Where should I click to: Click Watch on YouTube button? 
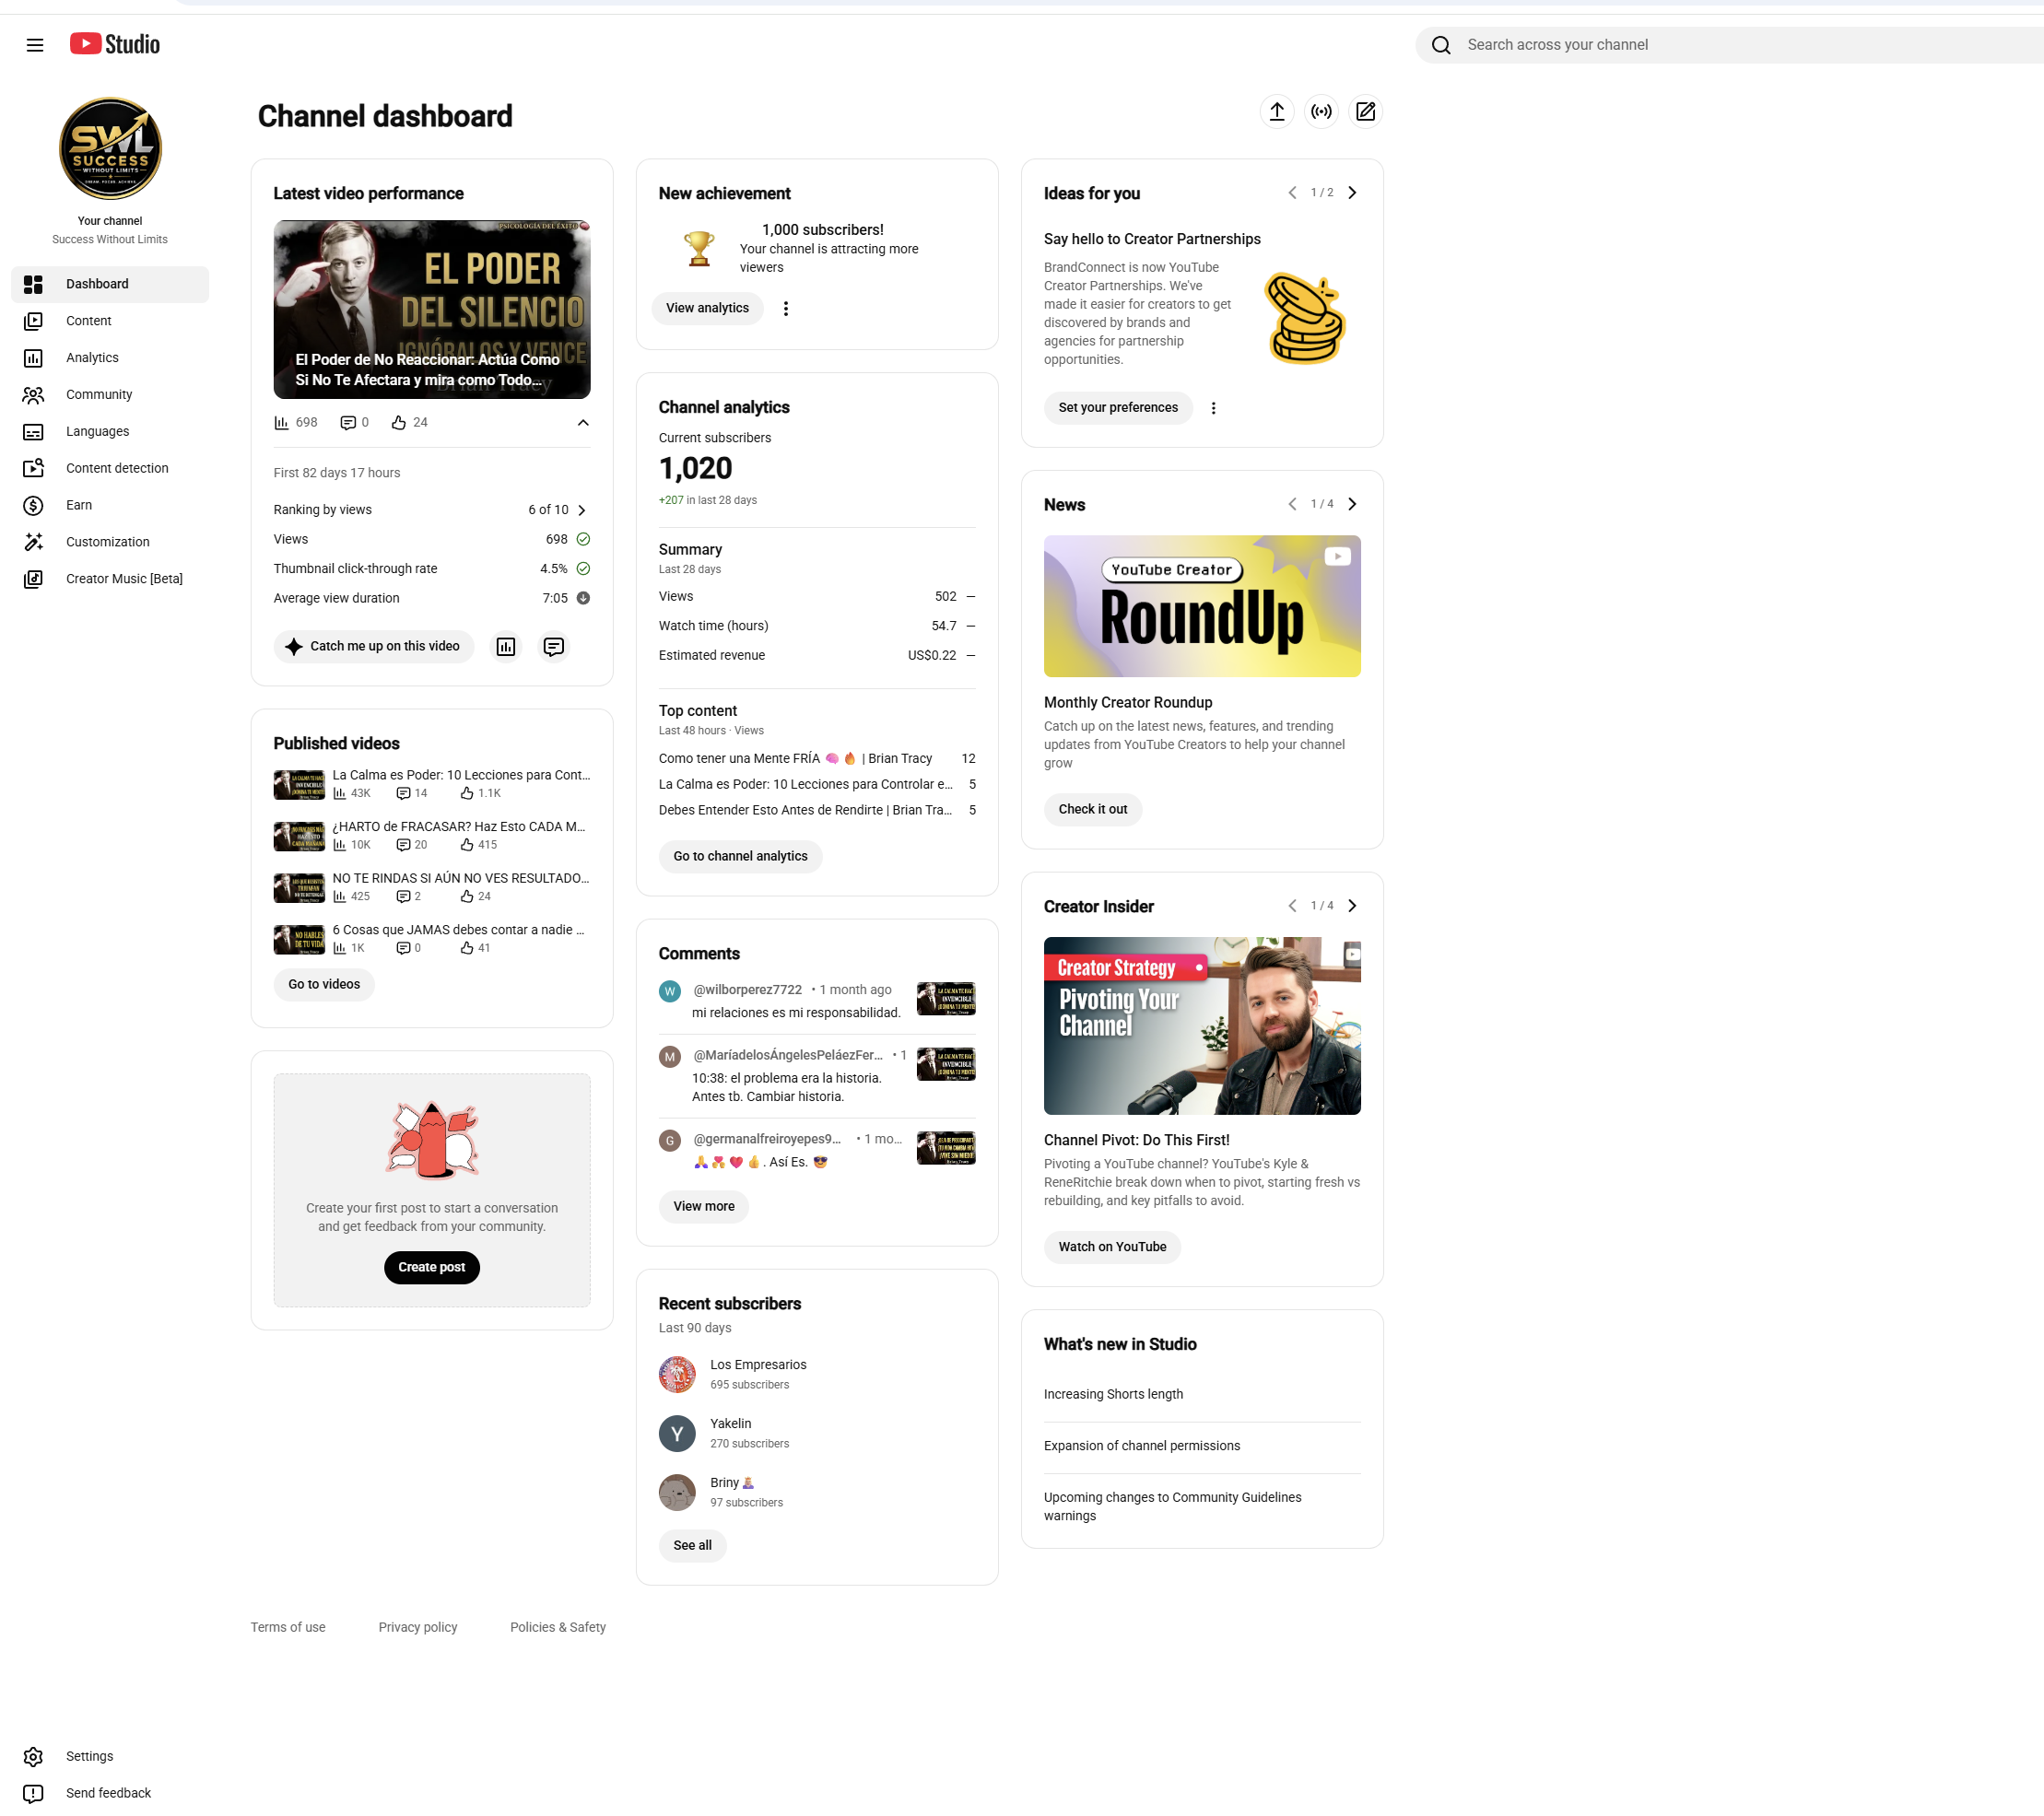[x=1112, y=1247]
